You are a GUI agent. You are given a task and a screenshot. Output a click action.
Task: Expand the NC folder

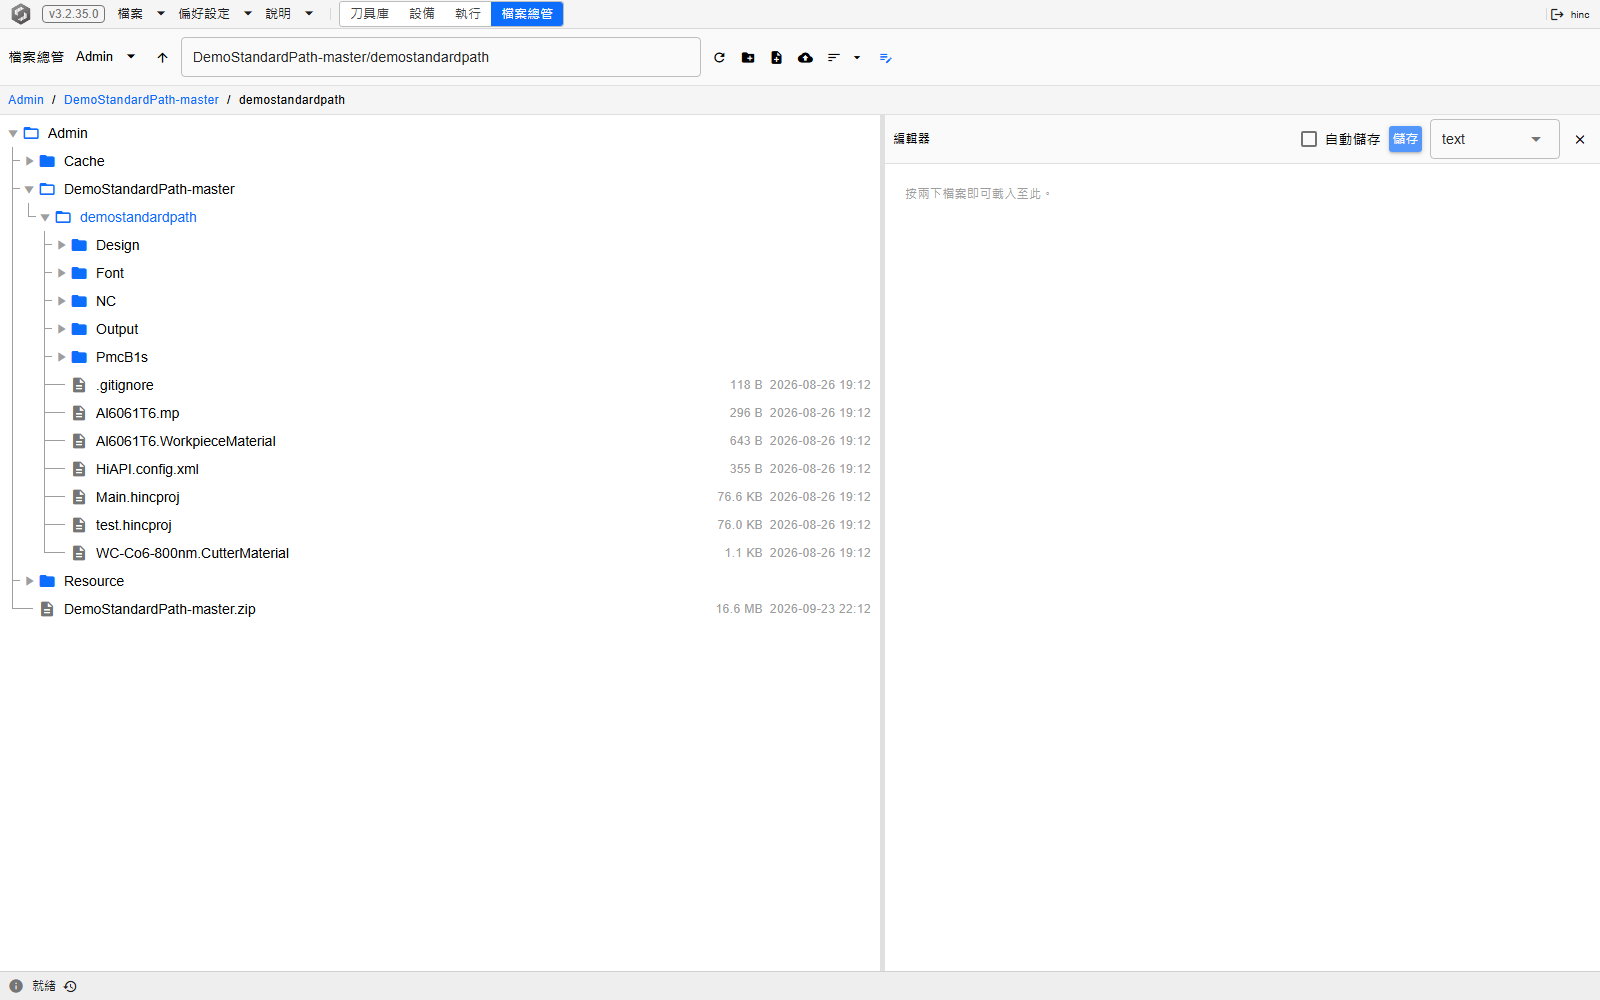62,301
